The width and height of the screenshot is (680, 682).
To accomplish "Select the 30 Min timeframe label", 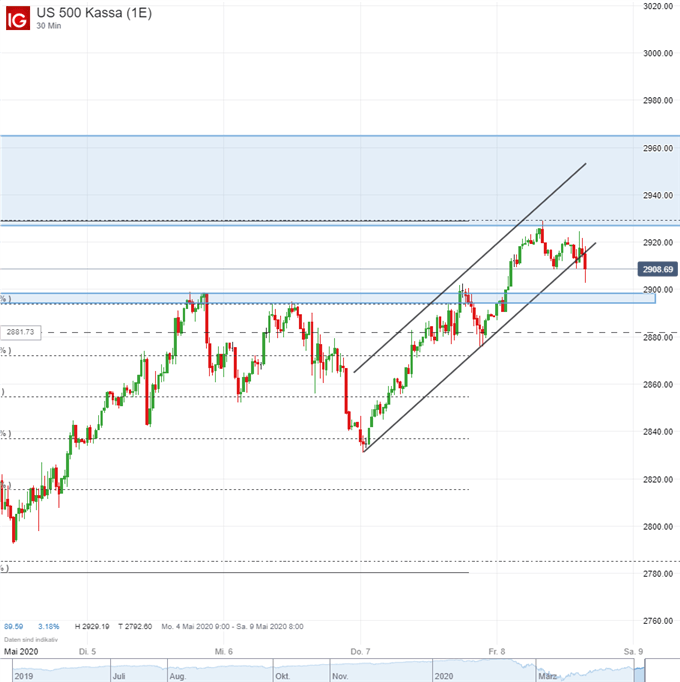I will tap(49, 26).
